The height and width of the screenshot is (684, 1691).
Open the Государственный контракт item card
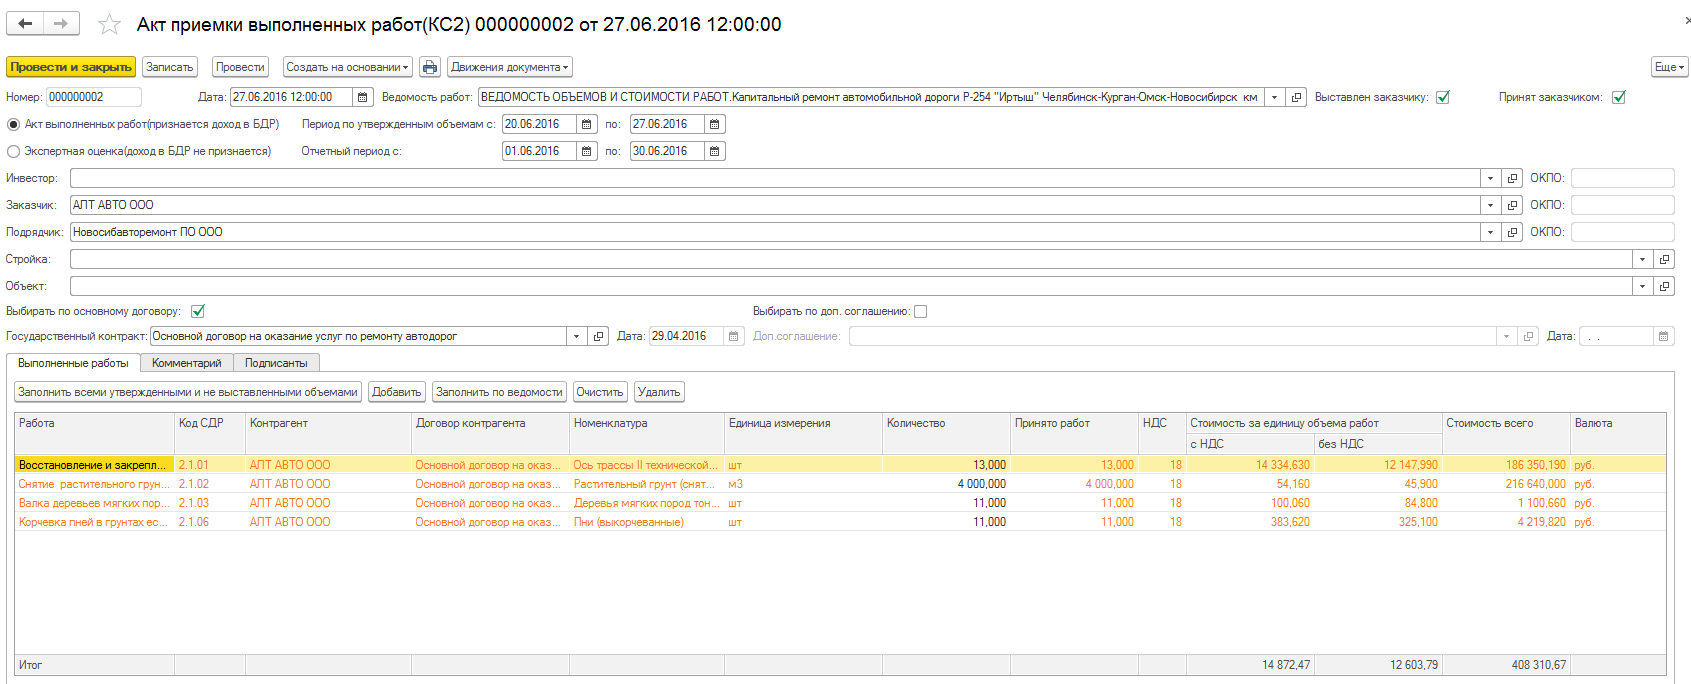click(598, 336)
